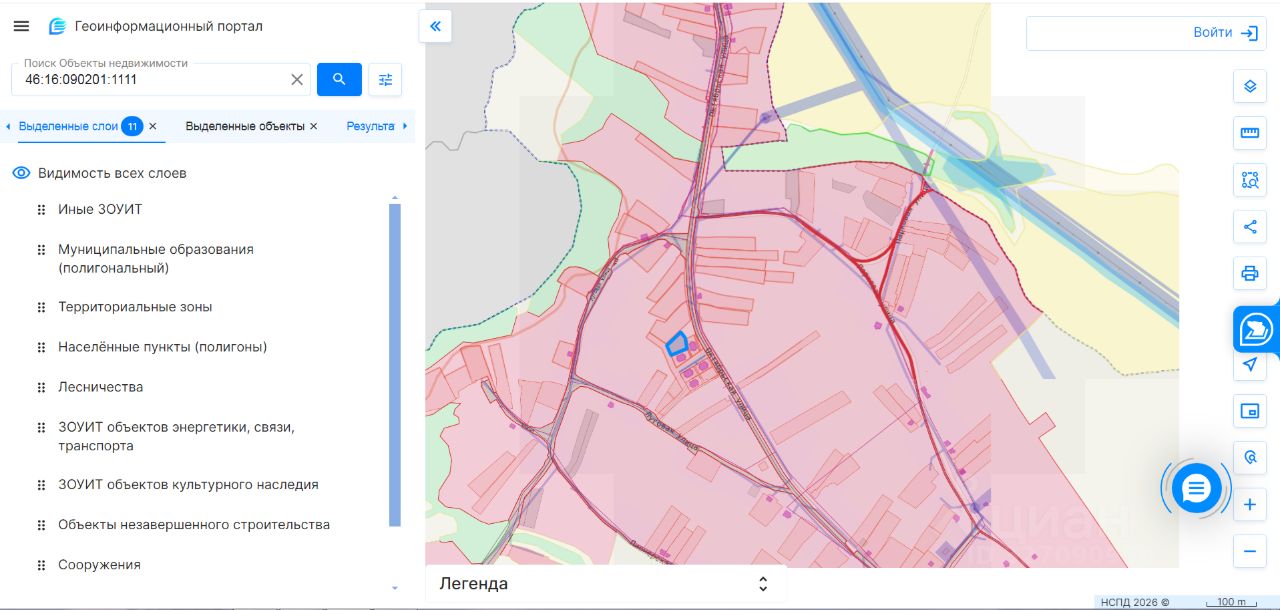The width and height of the screenshot is (1280, 610).
Task: Click handle for ЗОУИТ культурного наследия layer
Action: pos(41,485)
